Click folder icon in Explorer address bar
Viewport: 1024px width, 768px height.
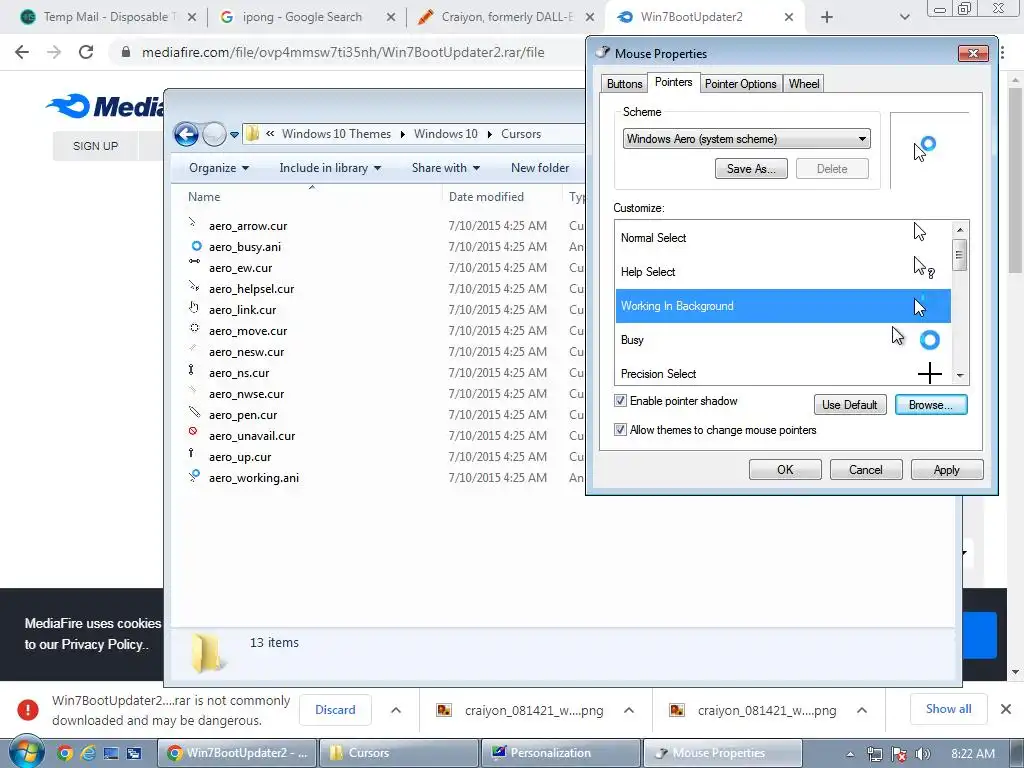[x=253, y=134]
